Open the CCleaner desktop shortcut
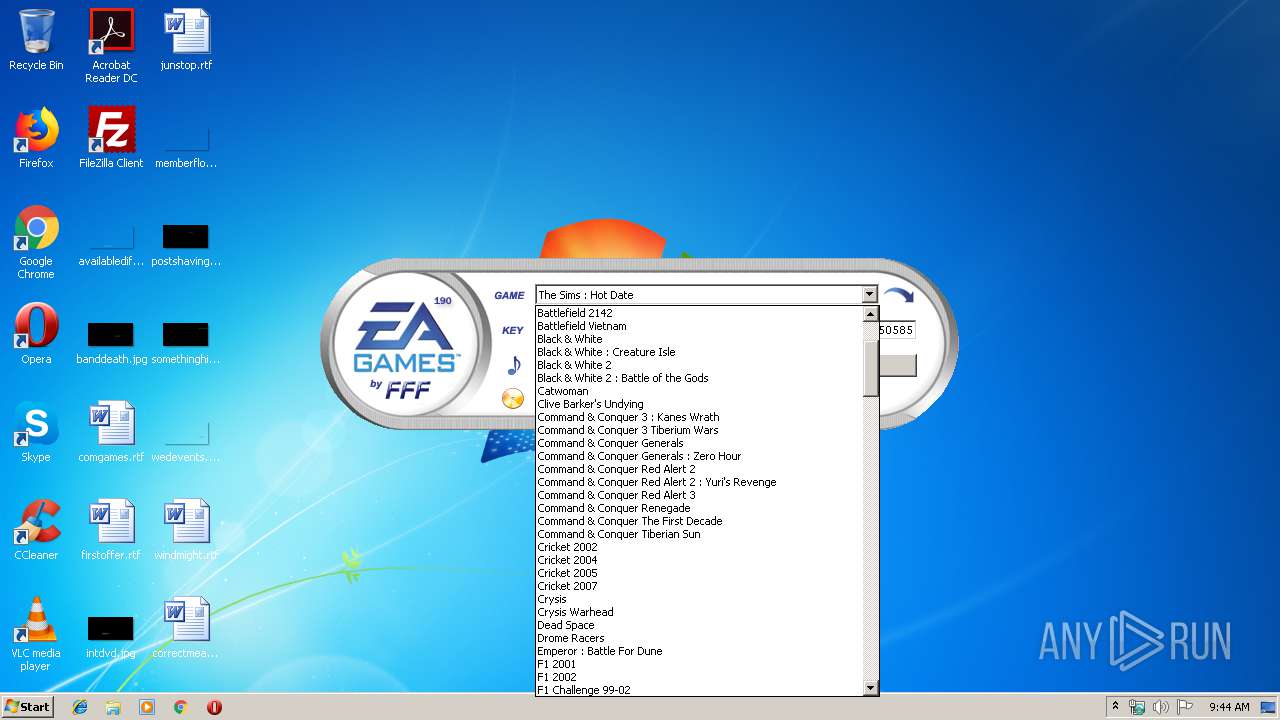The image size is (1280, 720). [x=36, y=530]
